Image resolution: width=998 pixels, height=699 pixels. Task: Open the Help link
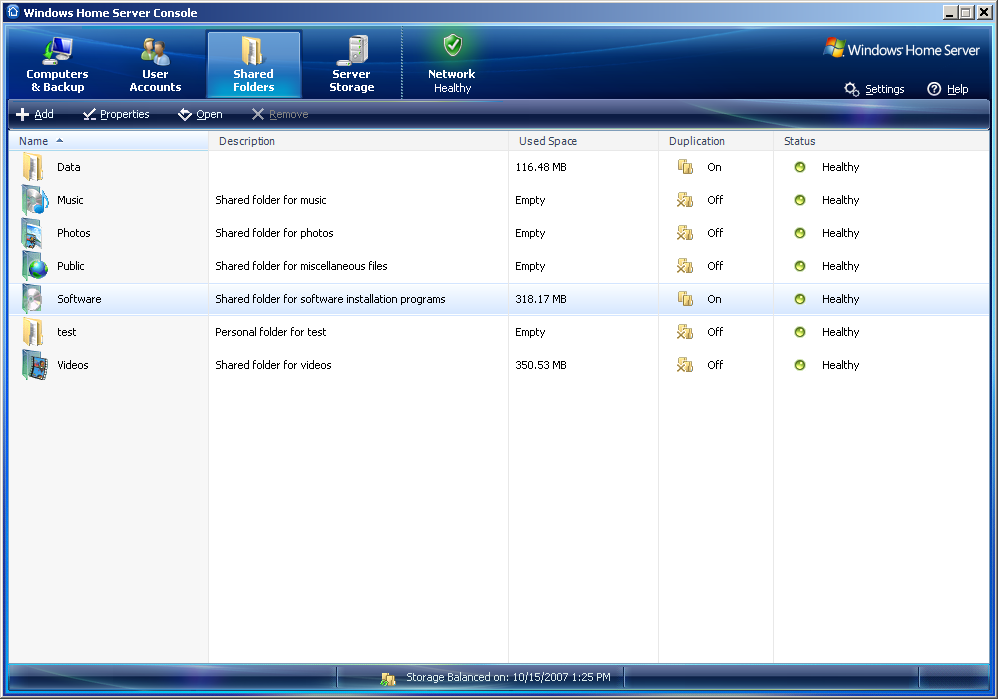[957, 89]
